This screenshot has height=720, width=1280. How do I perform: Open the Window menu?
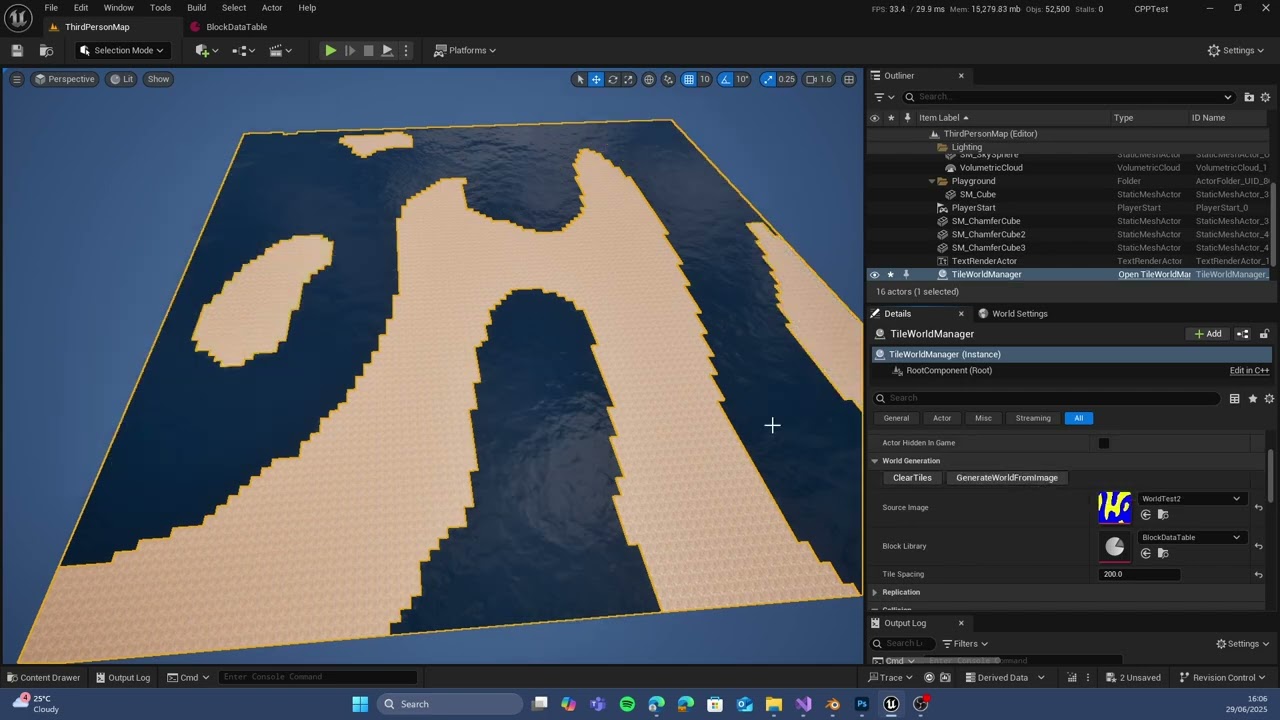[x=118, y=8]
